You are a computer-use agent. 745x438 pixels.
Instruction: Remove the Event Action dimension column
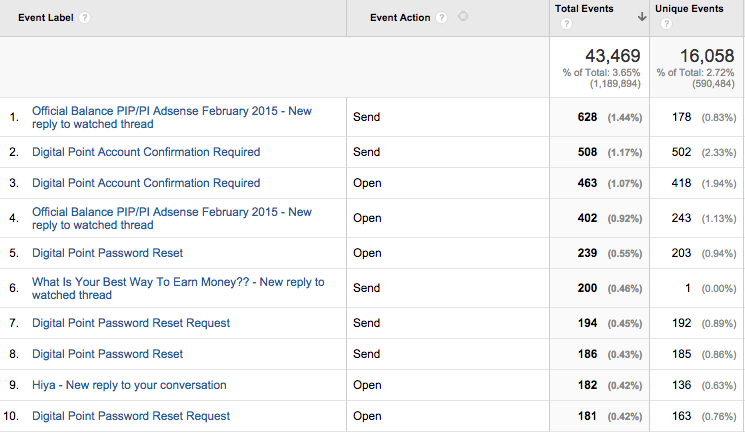click(462, 17)
